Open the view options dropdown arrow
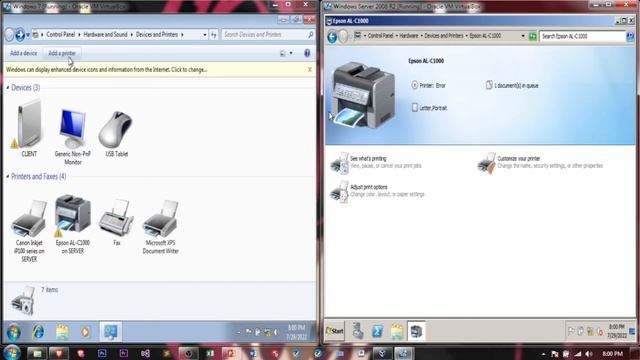This screenshot has width=640, height=360. [291, 53]
